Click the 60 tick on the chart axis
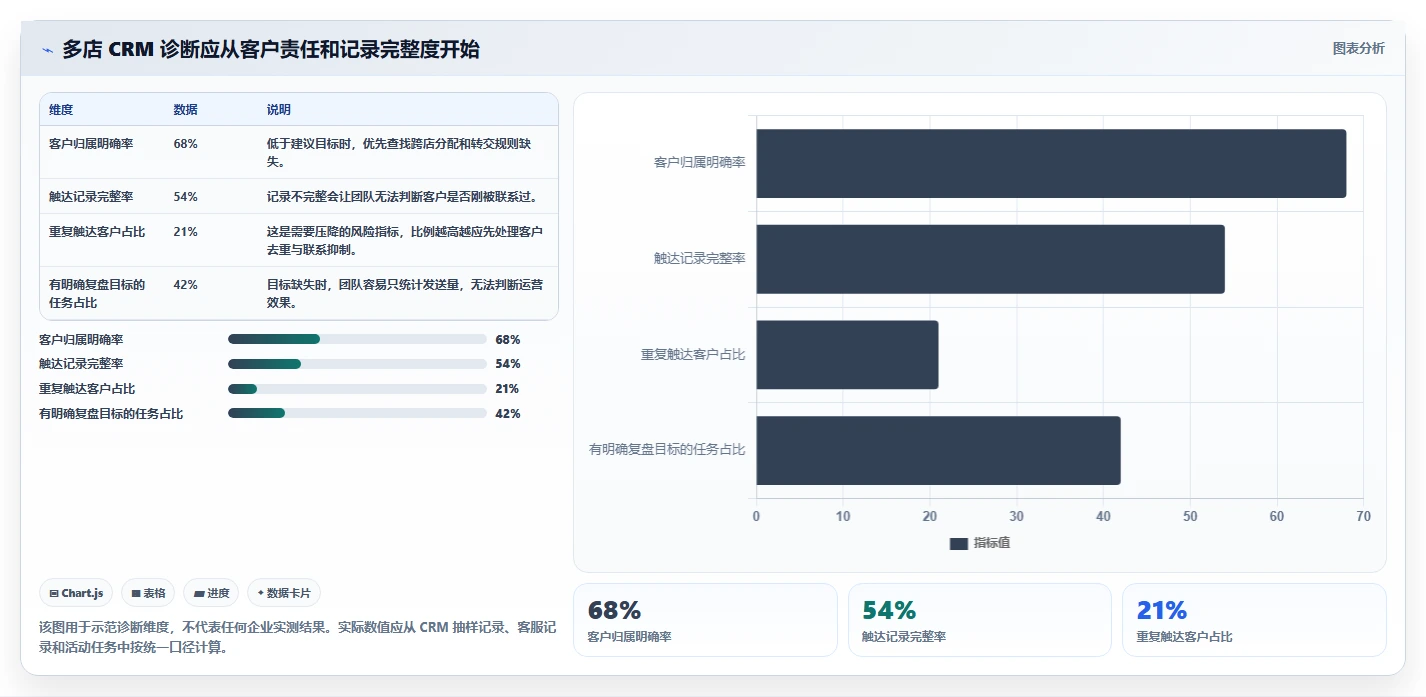 point(1277,516)
